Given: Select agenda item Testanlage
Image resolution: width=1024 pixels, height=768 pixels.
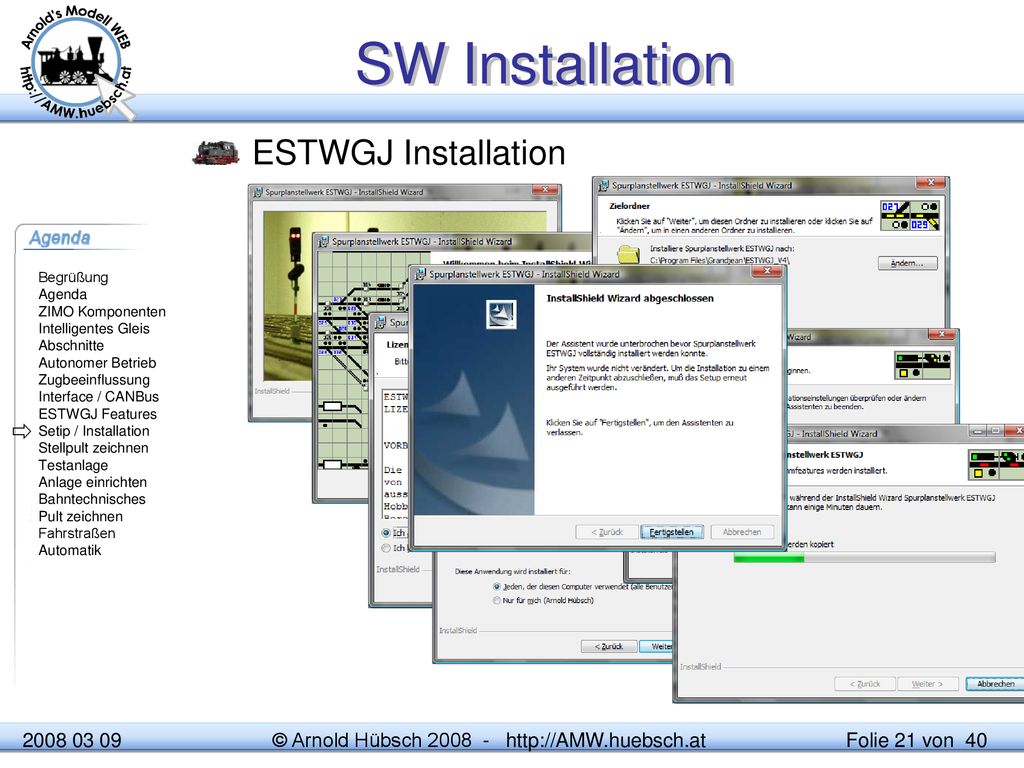Looking at the screenshot, I should 73,465.
